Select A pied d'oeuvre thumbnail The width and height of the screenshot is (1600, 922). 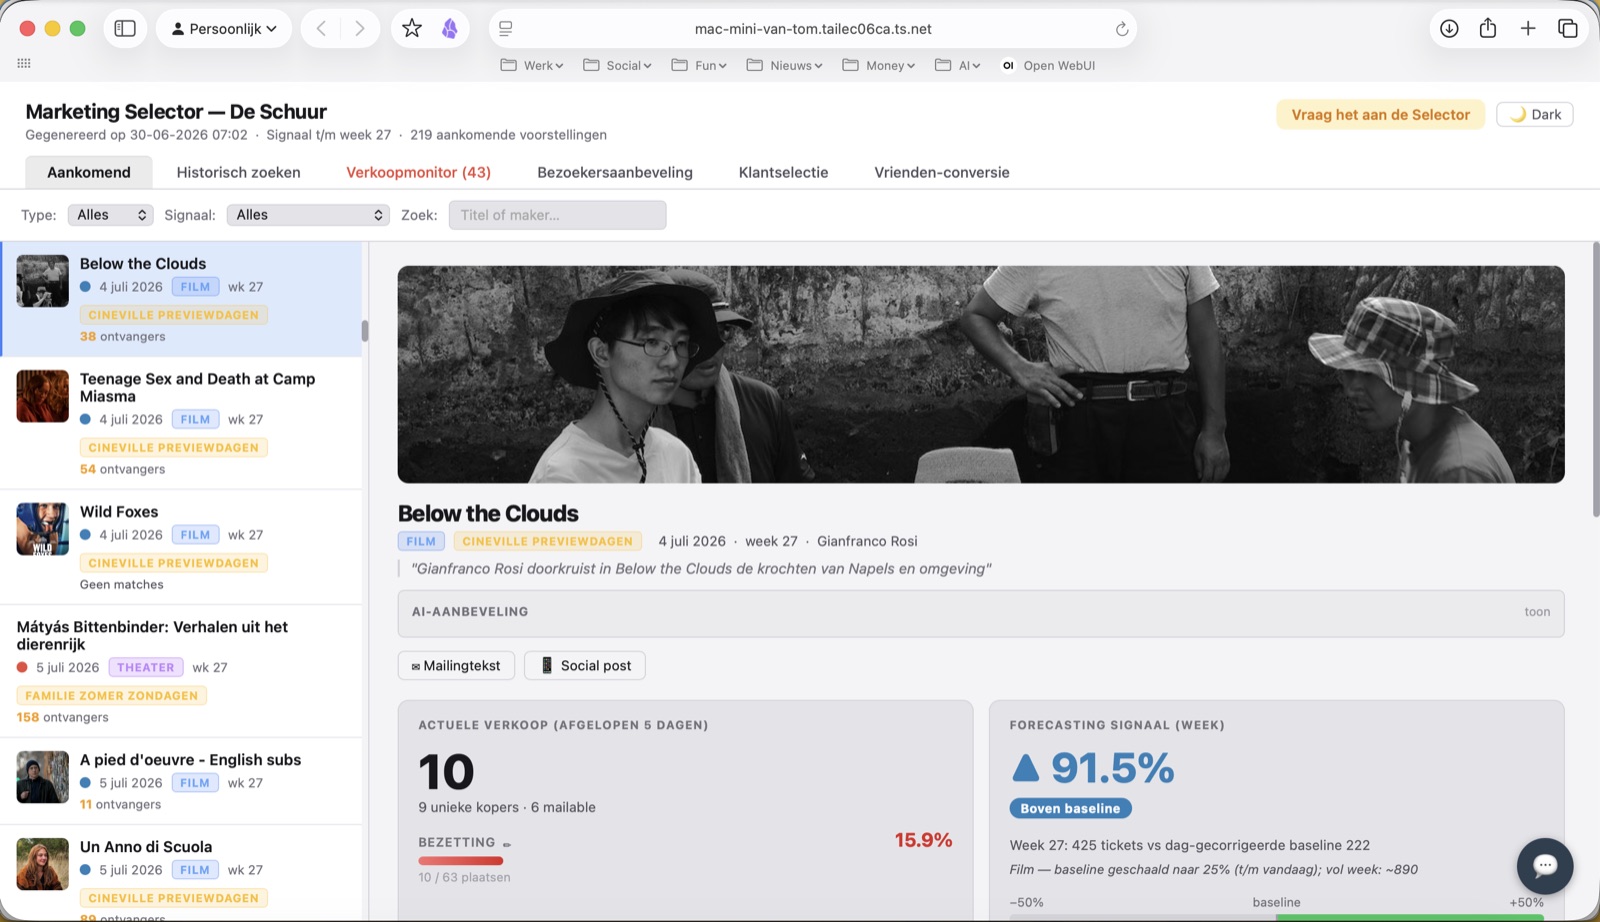coord(42,777)
